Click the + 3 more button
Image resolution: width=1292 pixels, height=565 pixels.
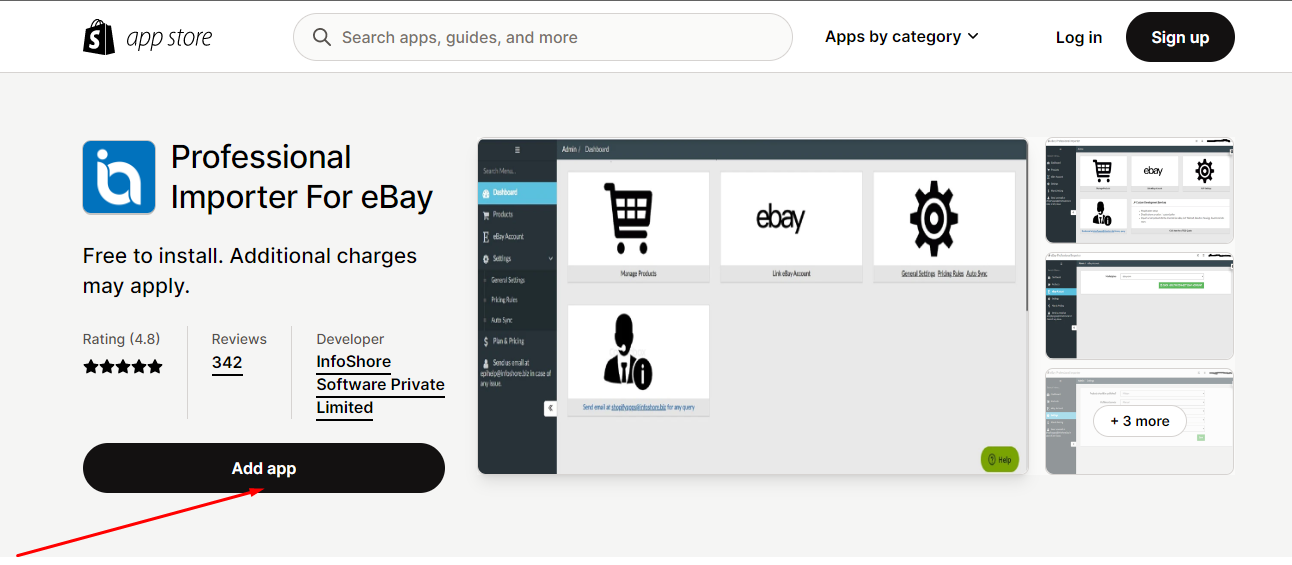1140,421
